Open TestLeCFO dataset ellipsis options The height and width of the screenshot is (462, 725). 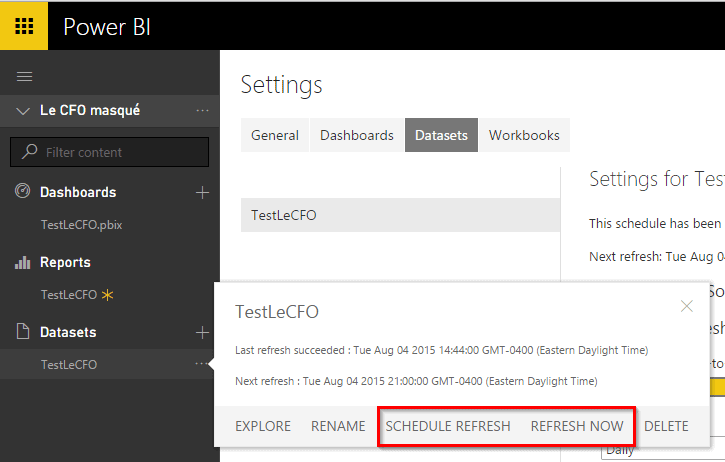click(203, 364)
